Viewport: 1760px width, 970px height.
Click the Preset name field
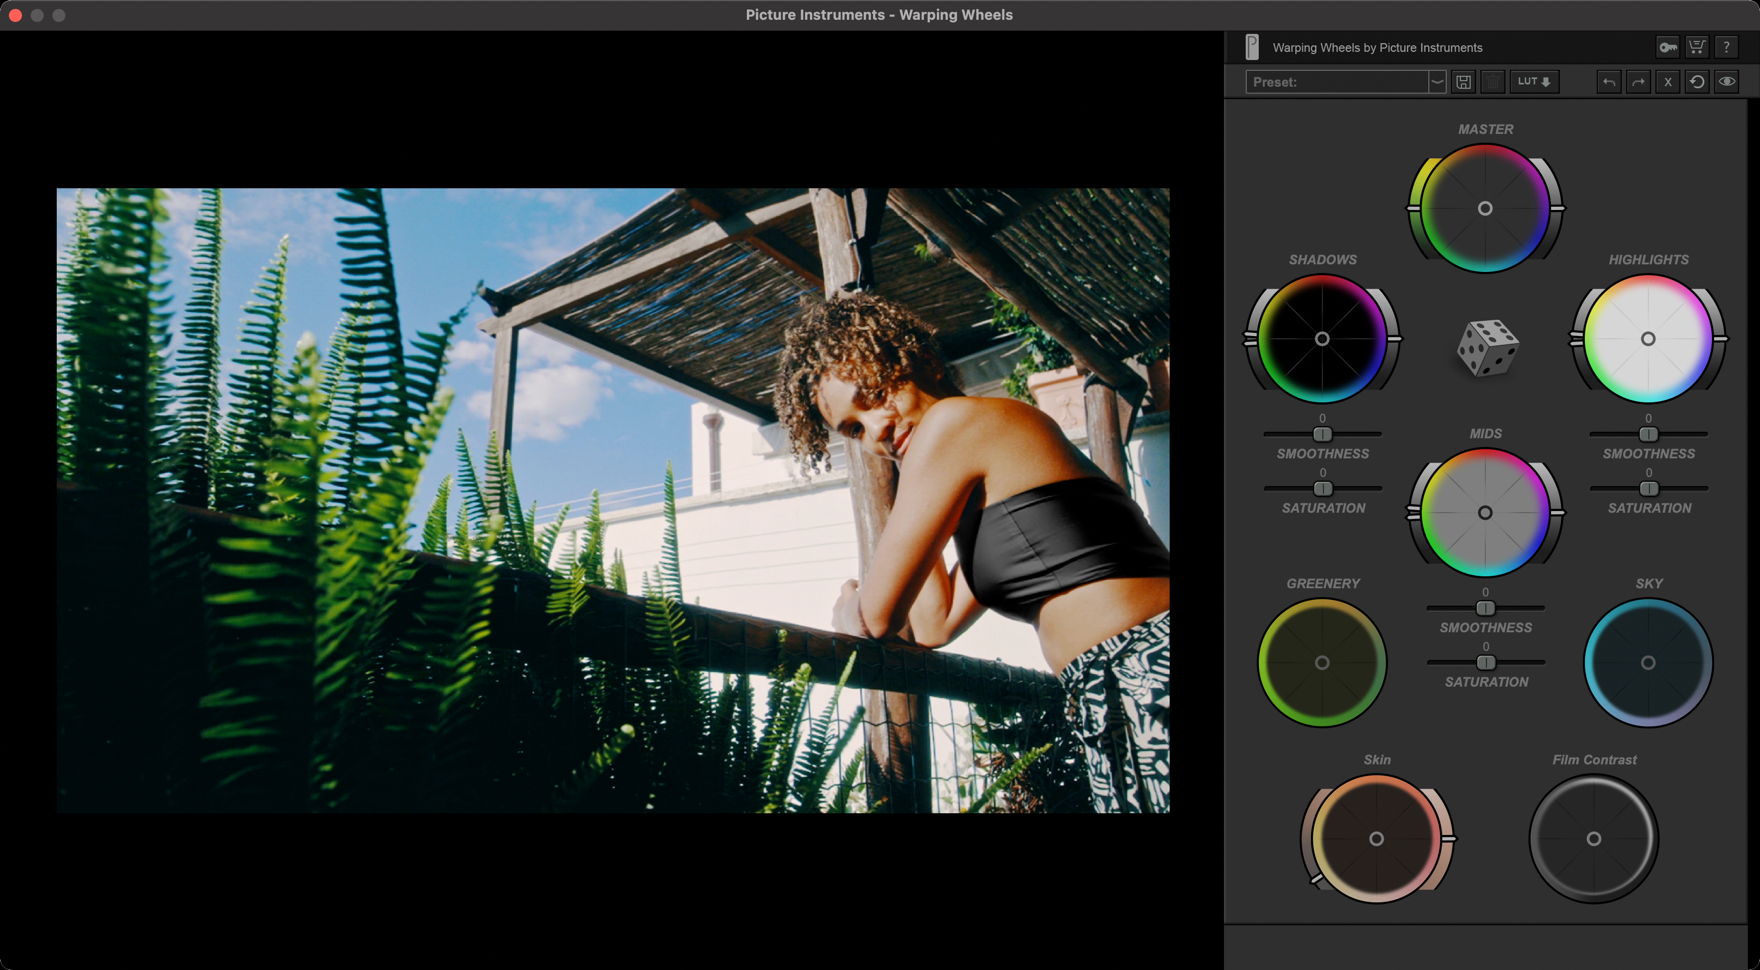pyautogui.click(x=1337, y=82)
